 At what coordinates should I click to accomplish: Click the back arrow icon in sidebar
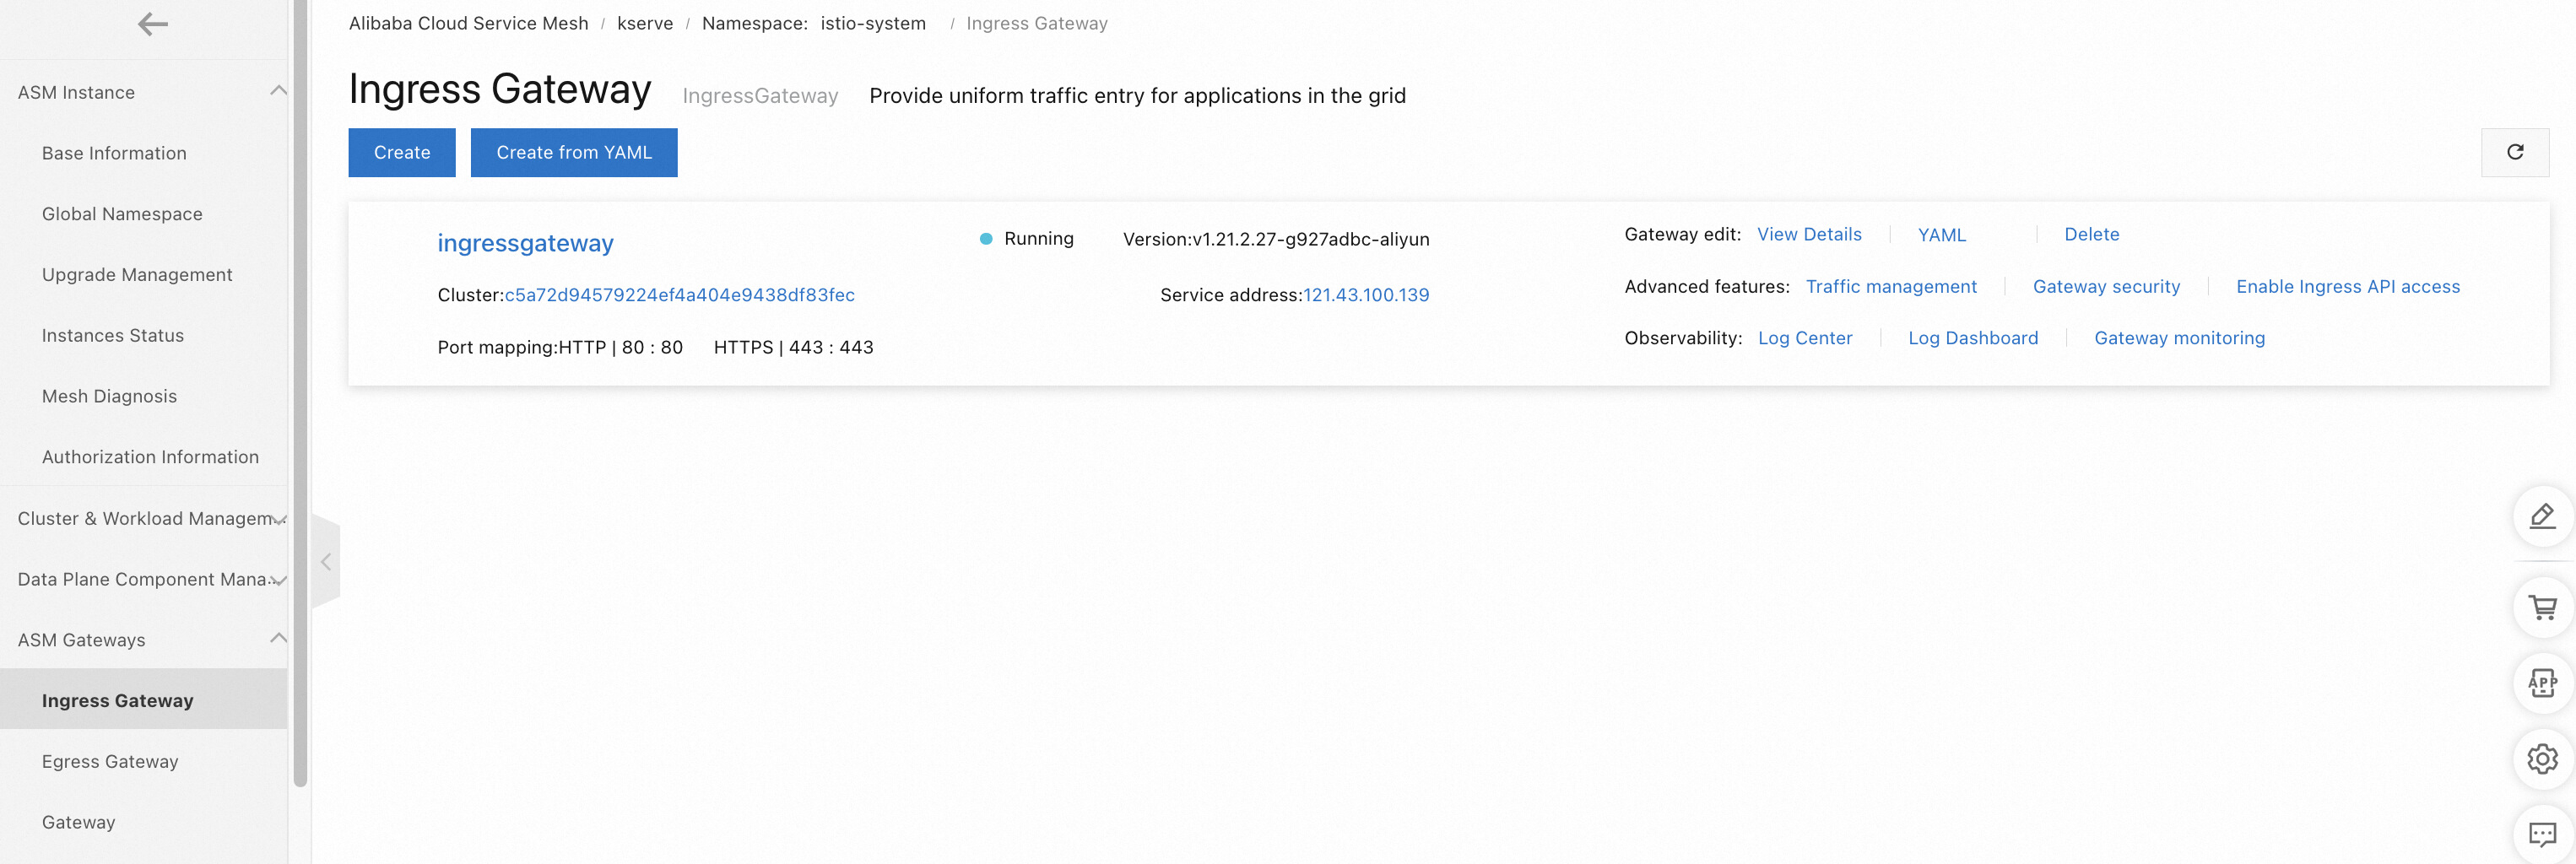tap(152, 24)
